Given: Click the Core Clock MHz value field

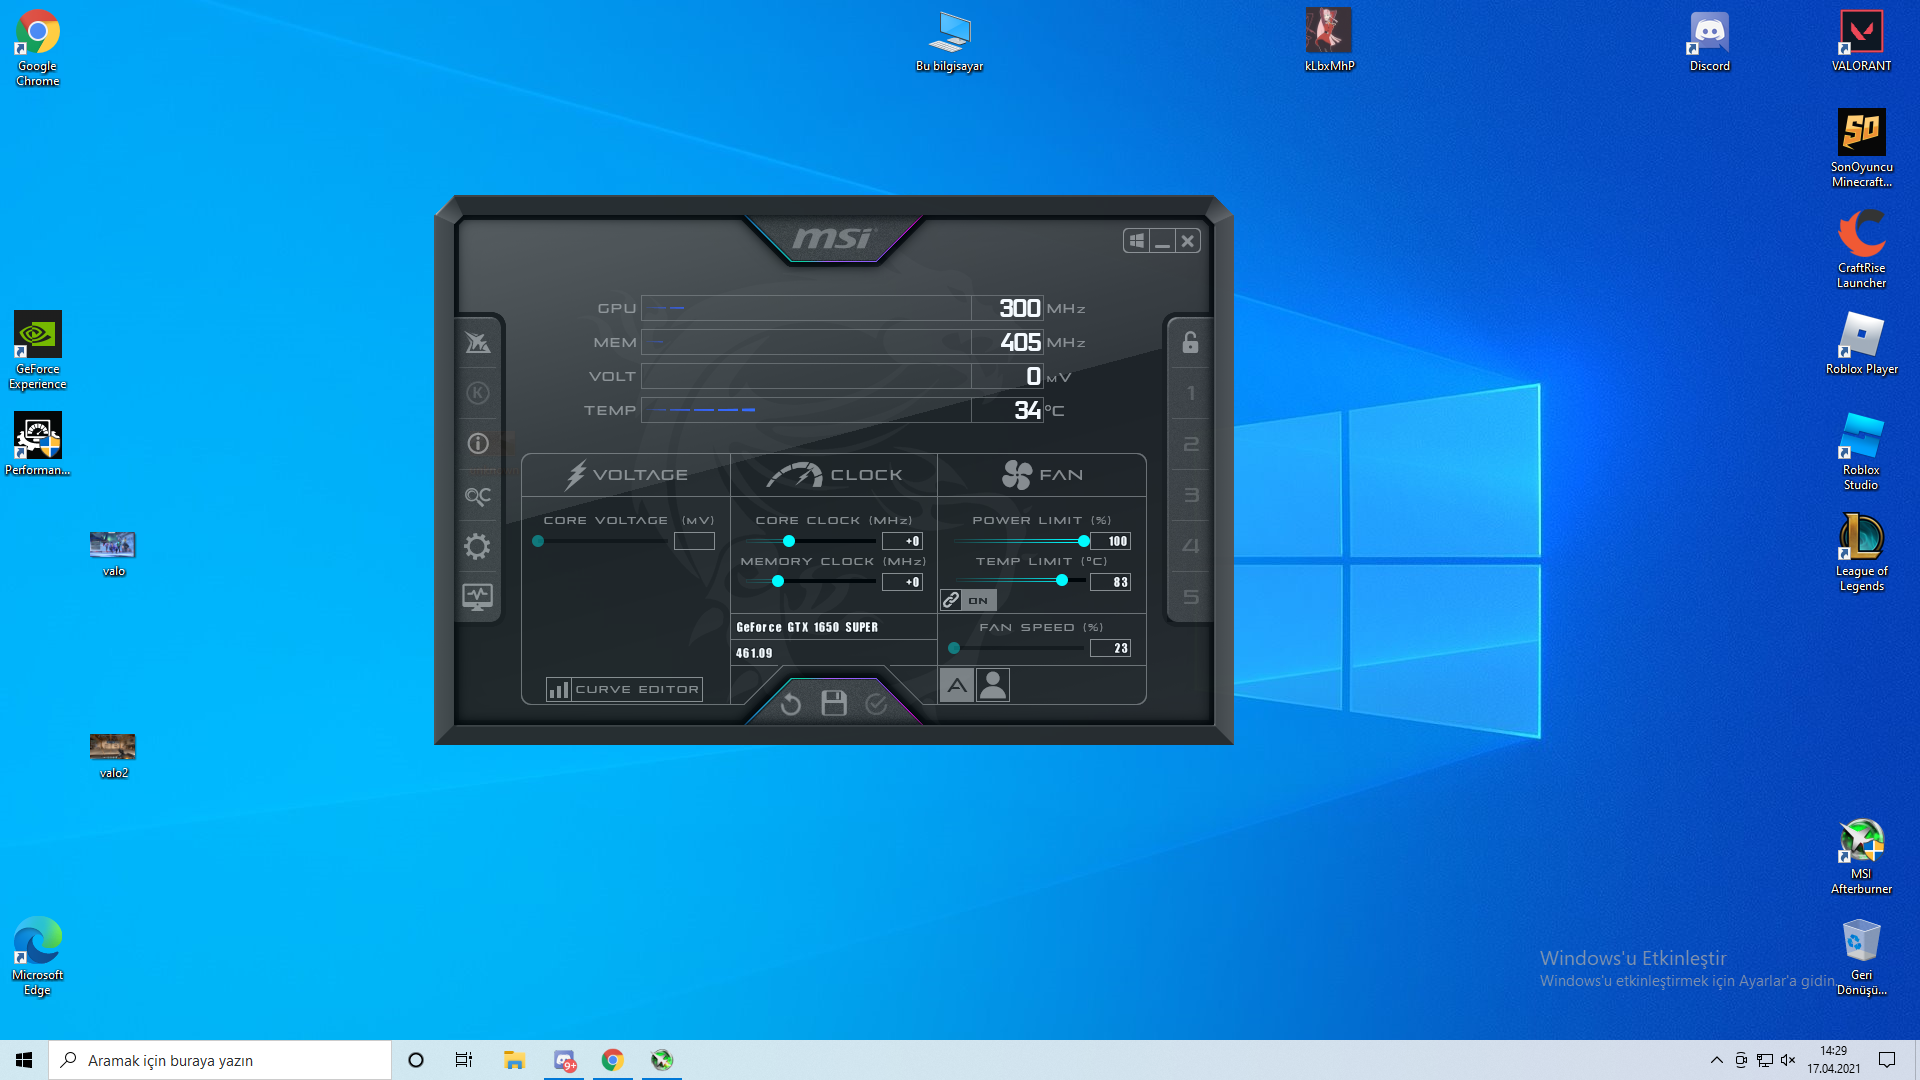Looking at the screenshot, I should point(902,541).
